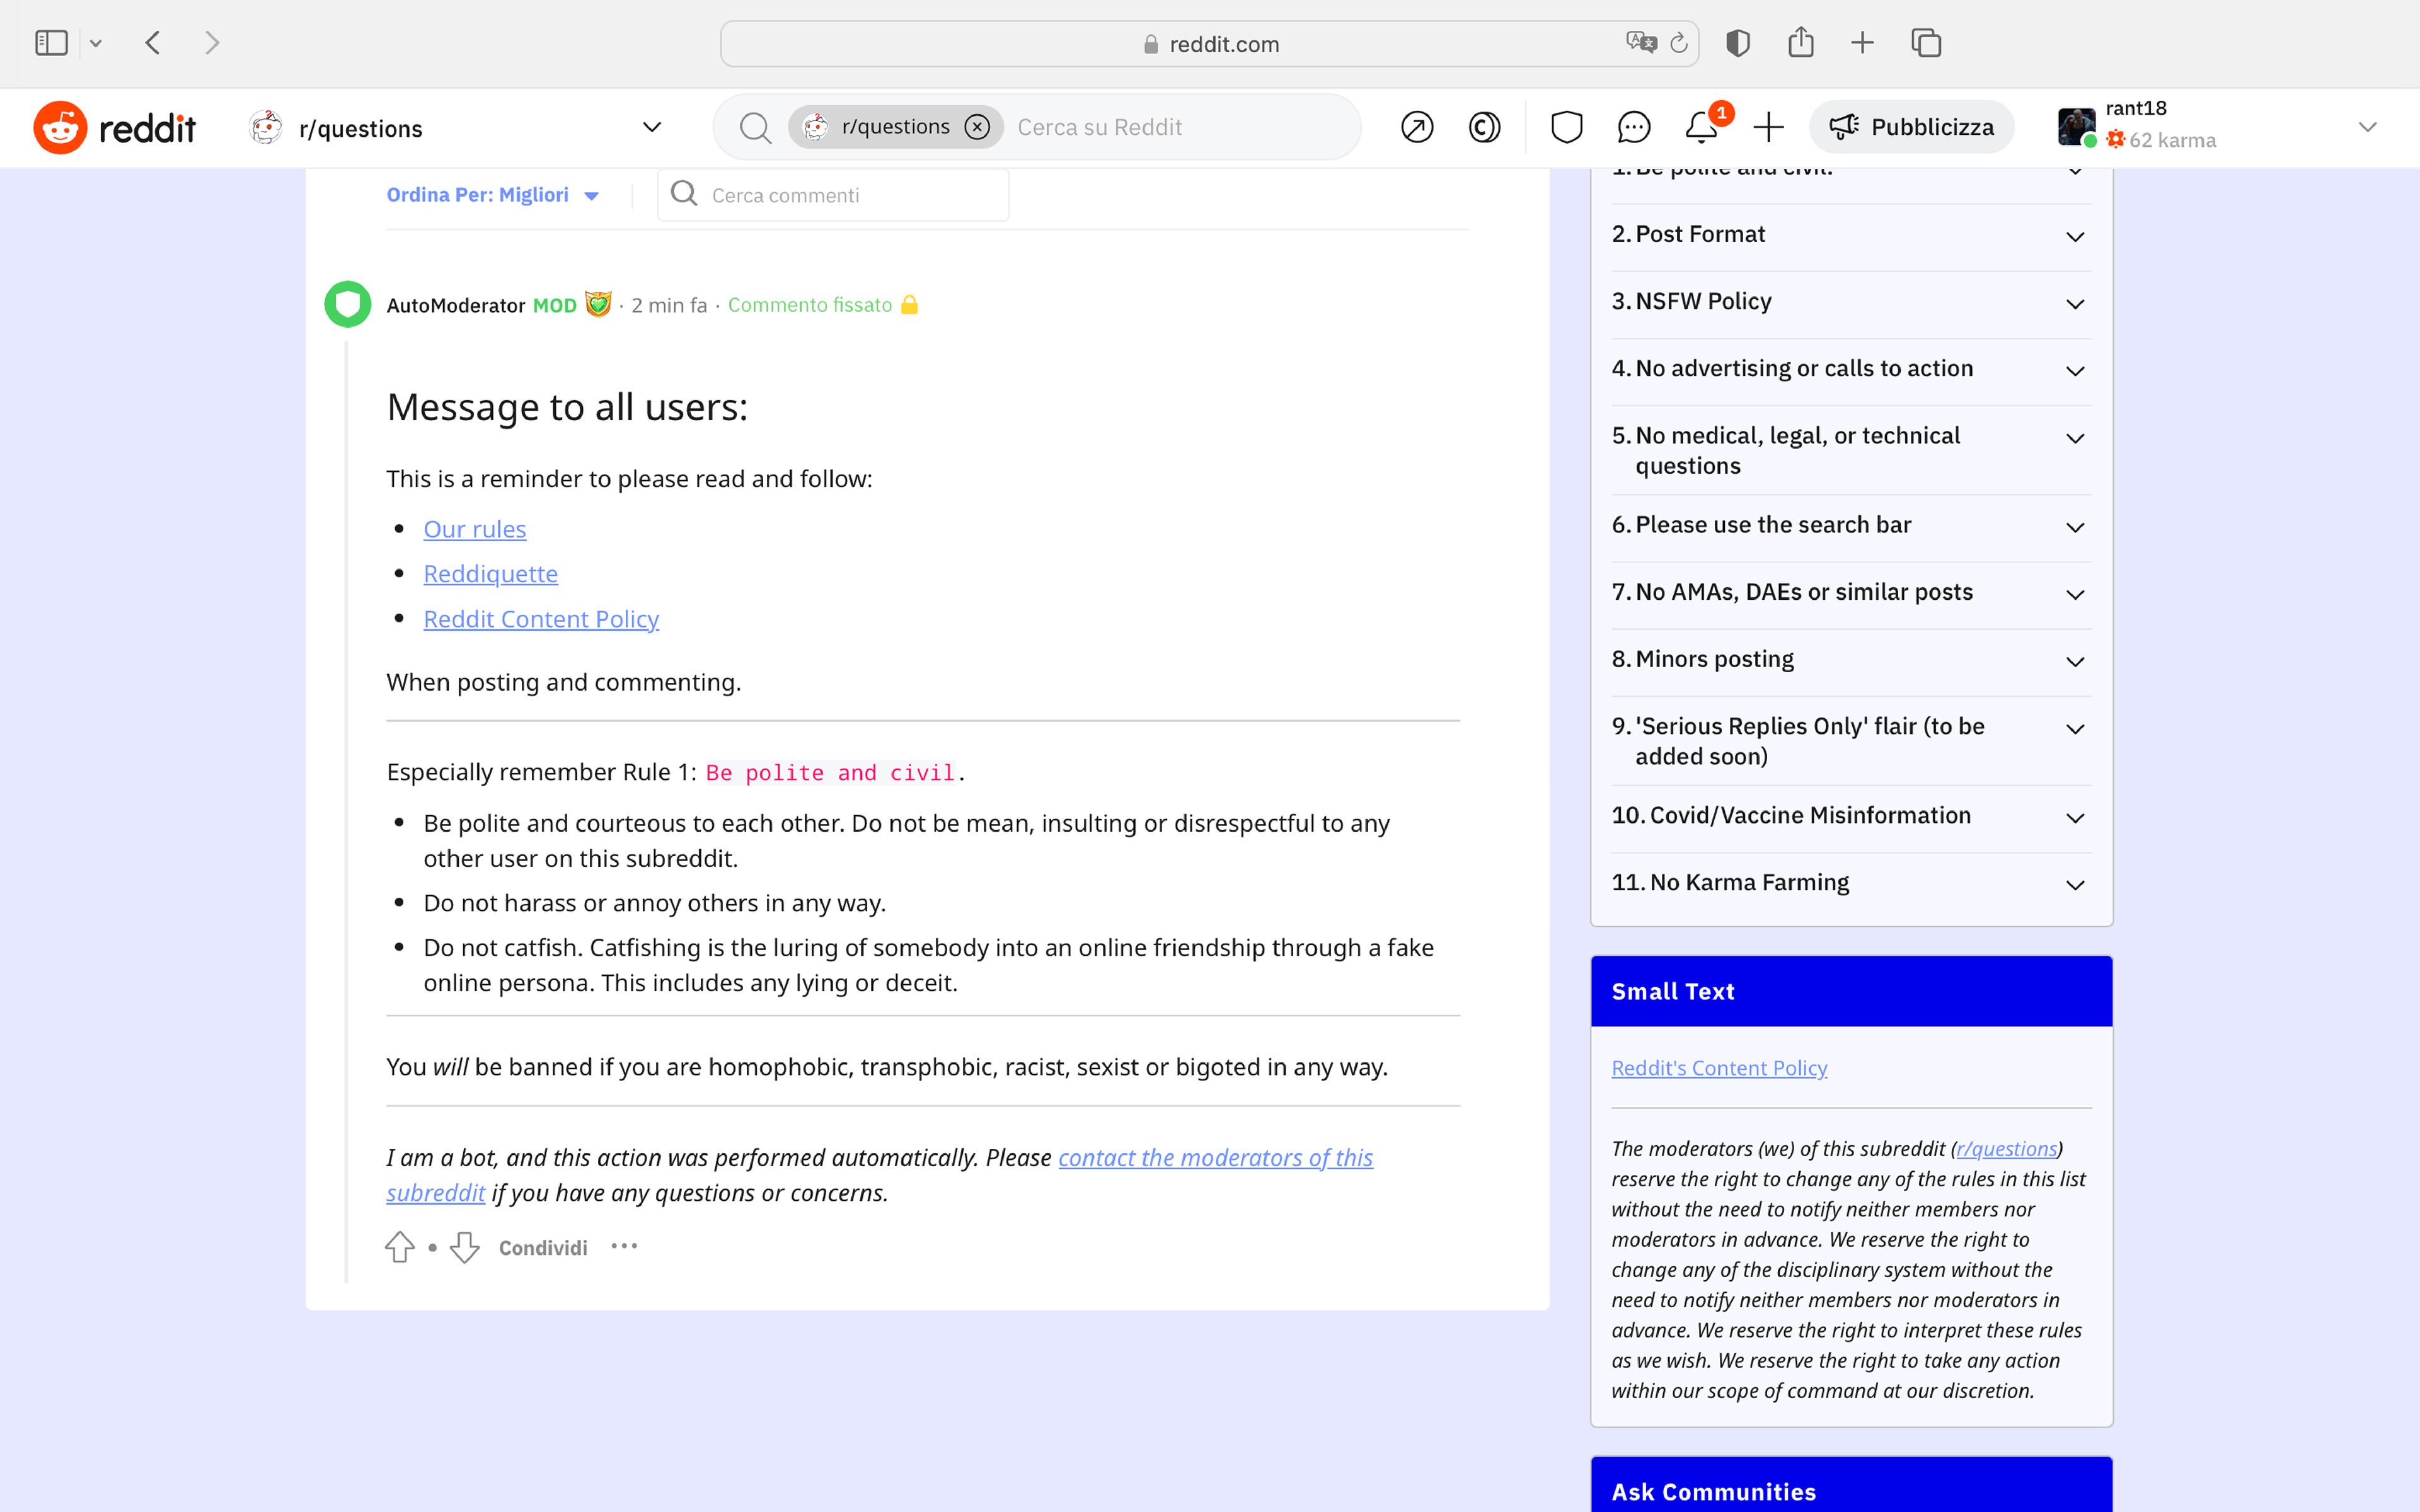
Task: Open the coins icon in header
Action: pyautogui.click(x=1484, y=127)
